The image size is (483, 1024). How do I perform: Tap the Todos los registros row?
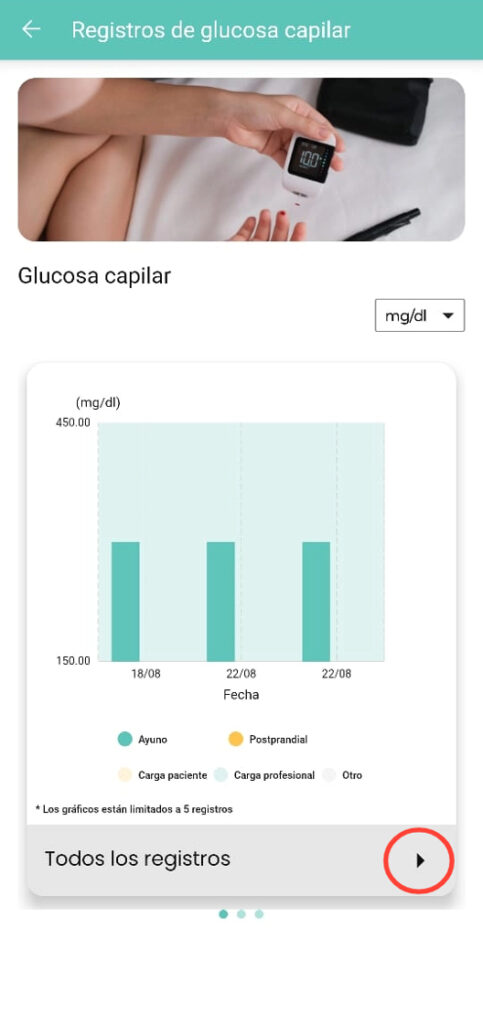(x=241, y=859)
